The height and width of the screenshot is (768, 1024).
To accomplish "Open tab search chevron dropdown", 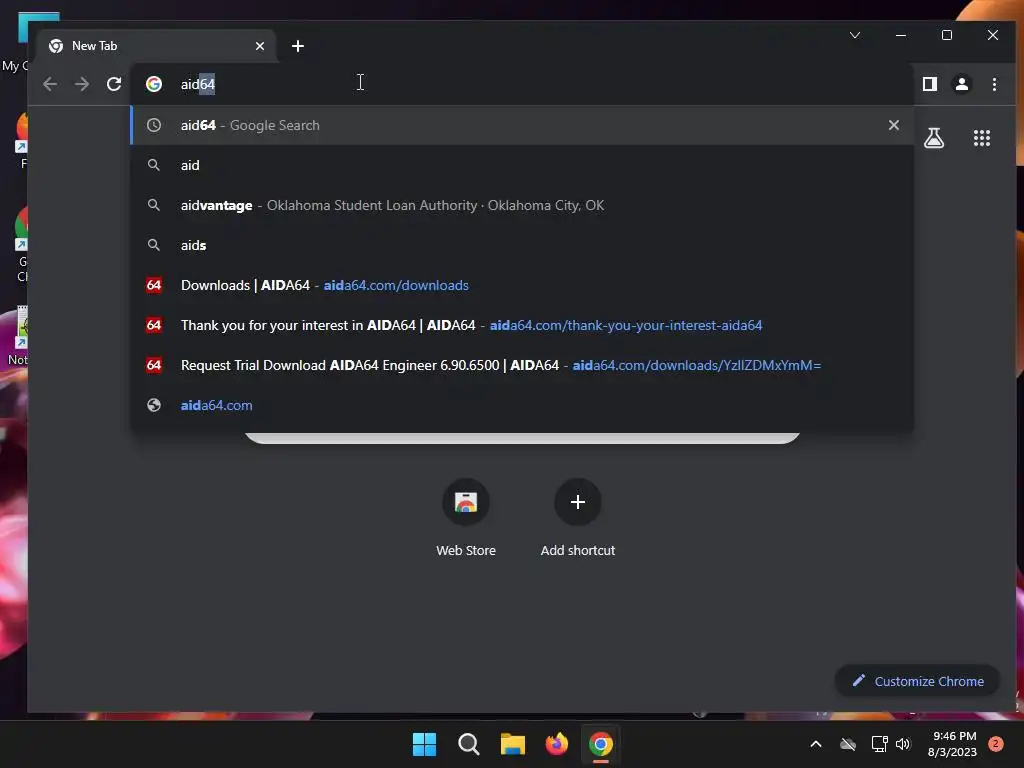I will (855, 35).
